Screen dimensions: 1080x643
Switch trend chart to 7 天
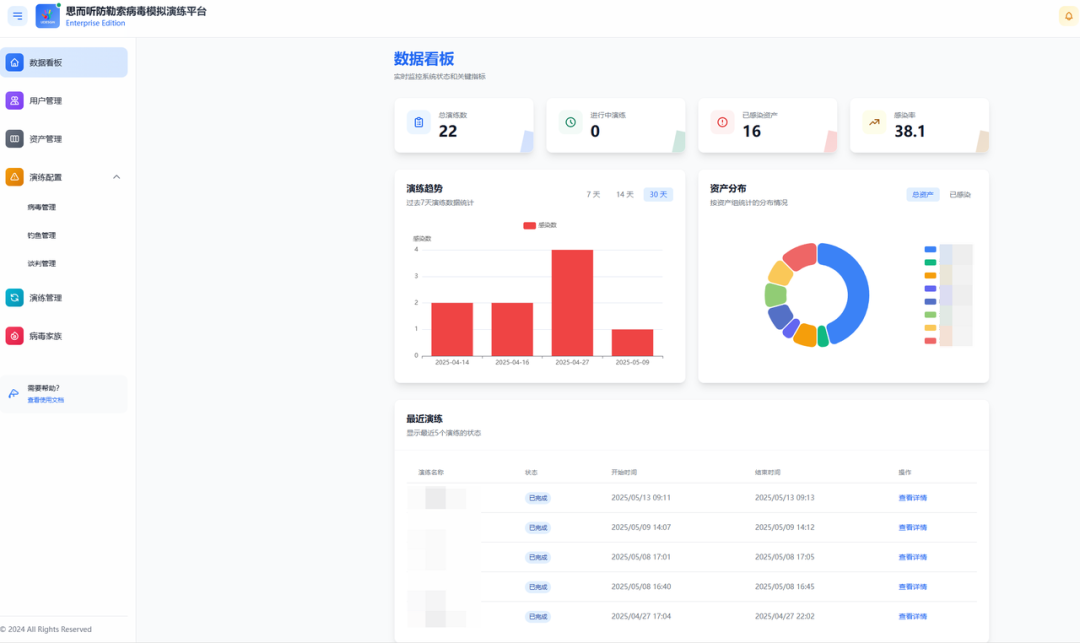pyautogui.click(x=593, y=194)
